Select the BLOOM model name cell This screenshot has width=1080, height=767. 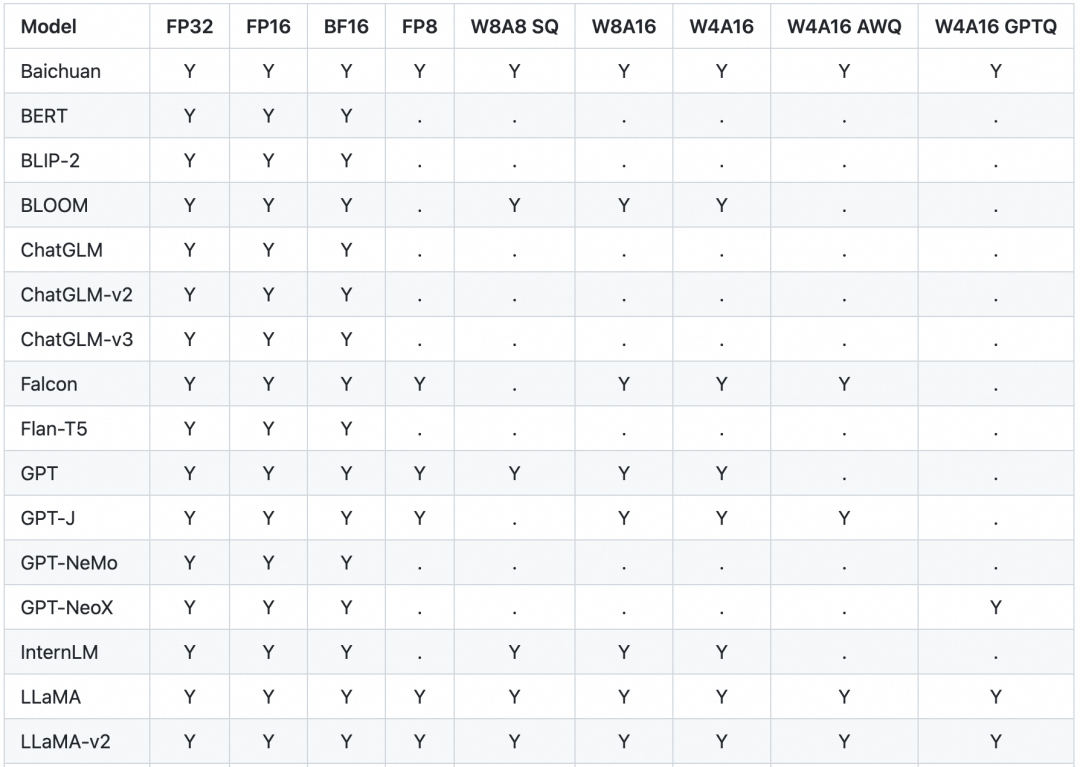[x=54, y=205]
